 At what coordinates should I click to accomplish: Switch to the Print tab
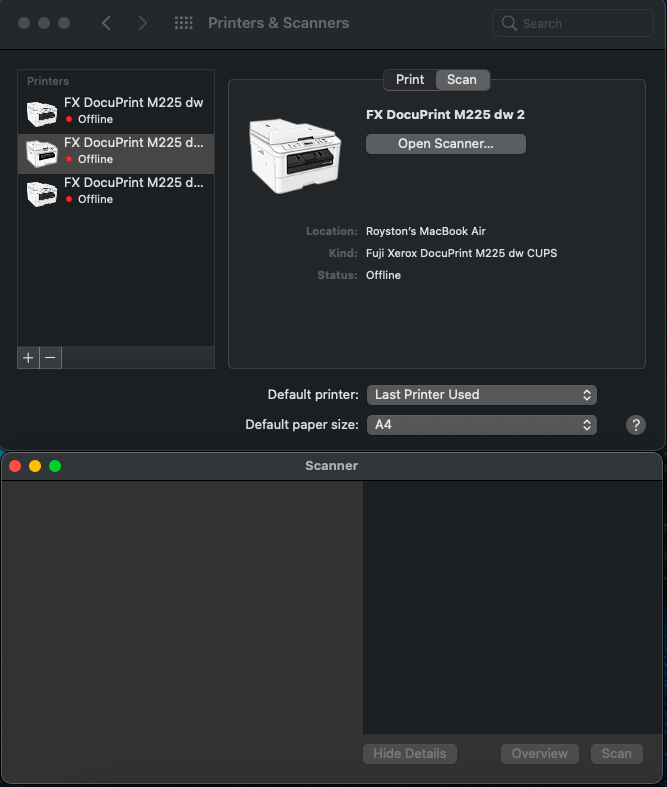410,80
